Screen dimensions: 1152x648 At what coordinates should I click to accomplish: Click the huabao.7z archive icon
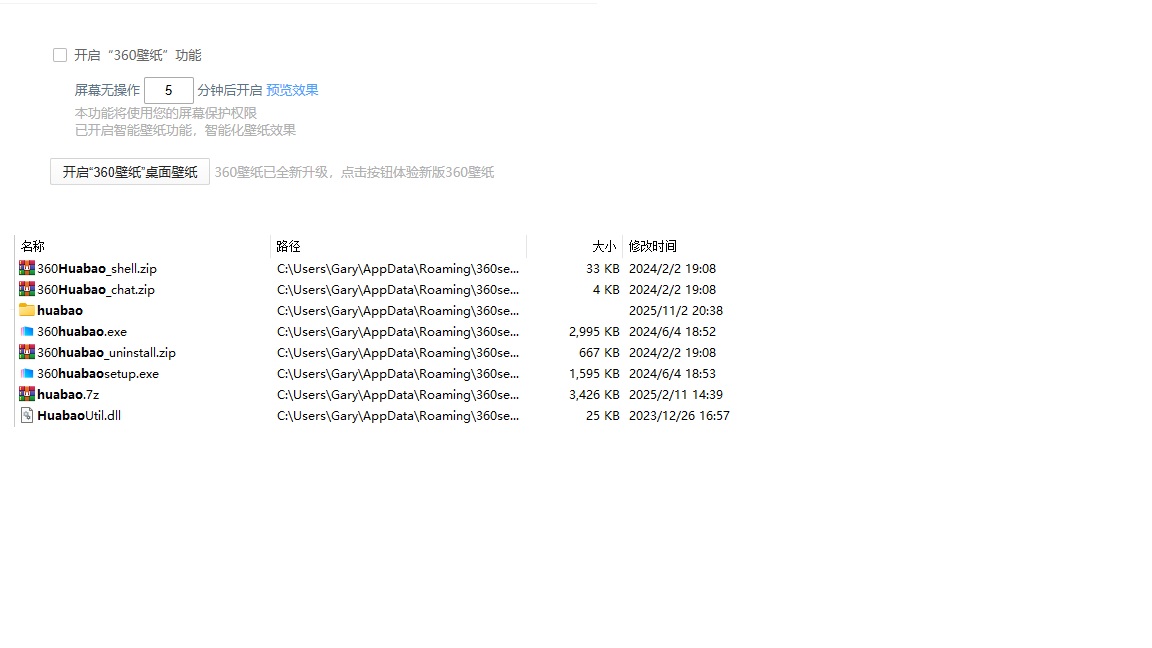click(x=27, y=394)
